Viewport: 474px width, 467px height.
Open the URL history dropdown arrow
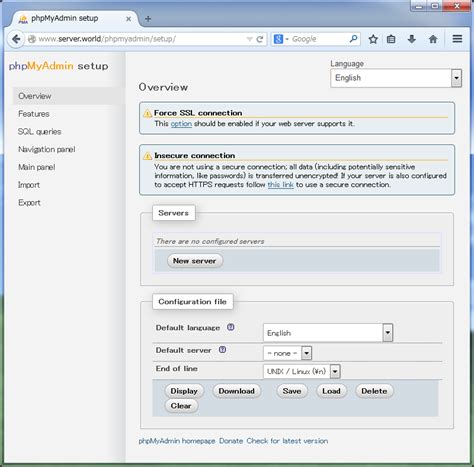tap(249, 39)
